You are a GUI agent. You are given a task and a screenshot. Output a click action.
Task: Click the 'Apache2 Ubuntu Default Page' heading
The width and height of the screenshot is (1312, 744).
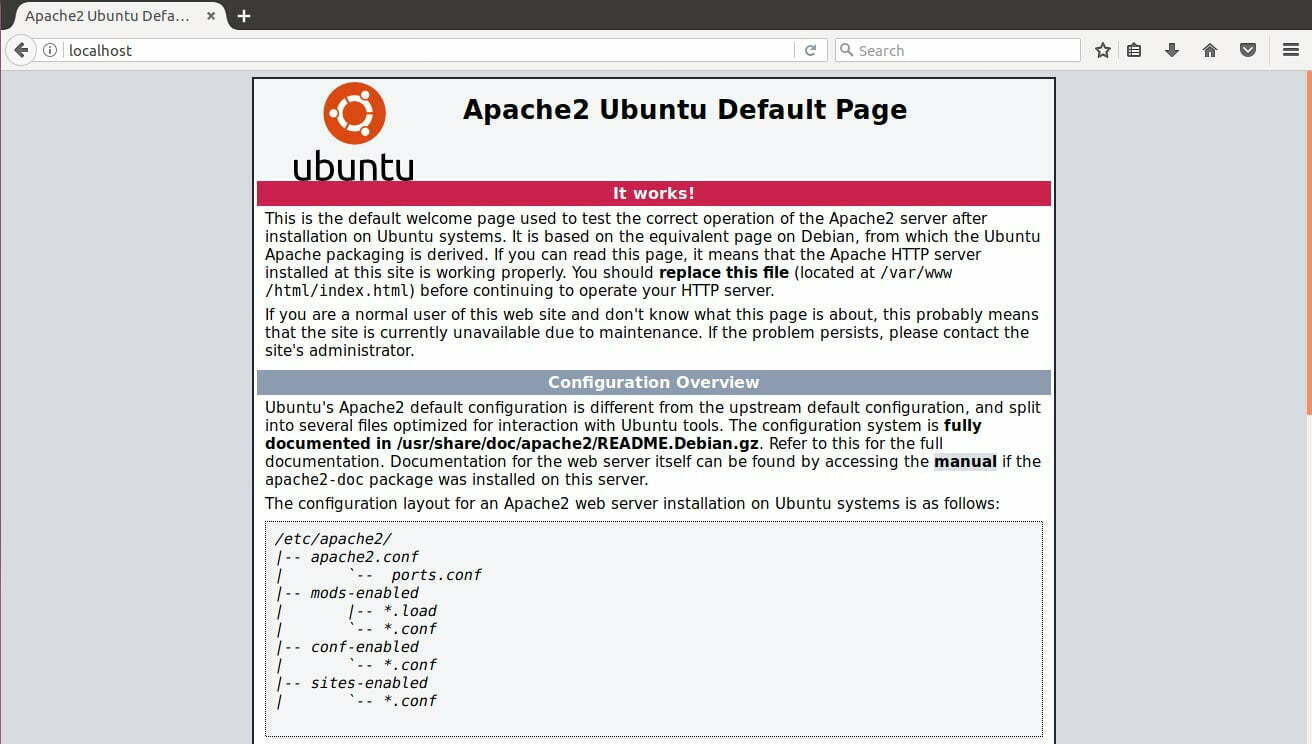(685, 110)
